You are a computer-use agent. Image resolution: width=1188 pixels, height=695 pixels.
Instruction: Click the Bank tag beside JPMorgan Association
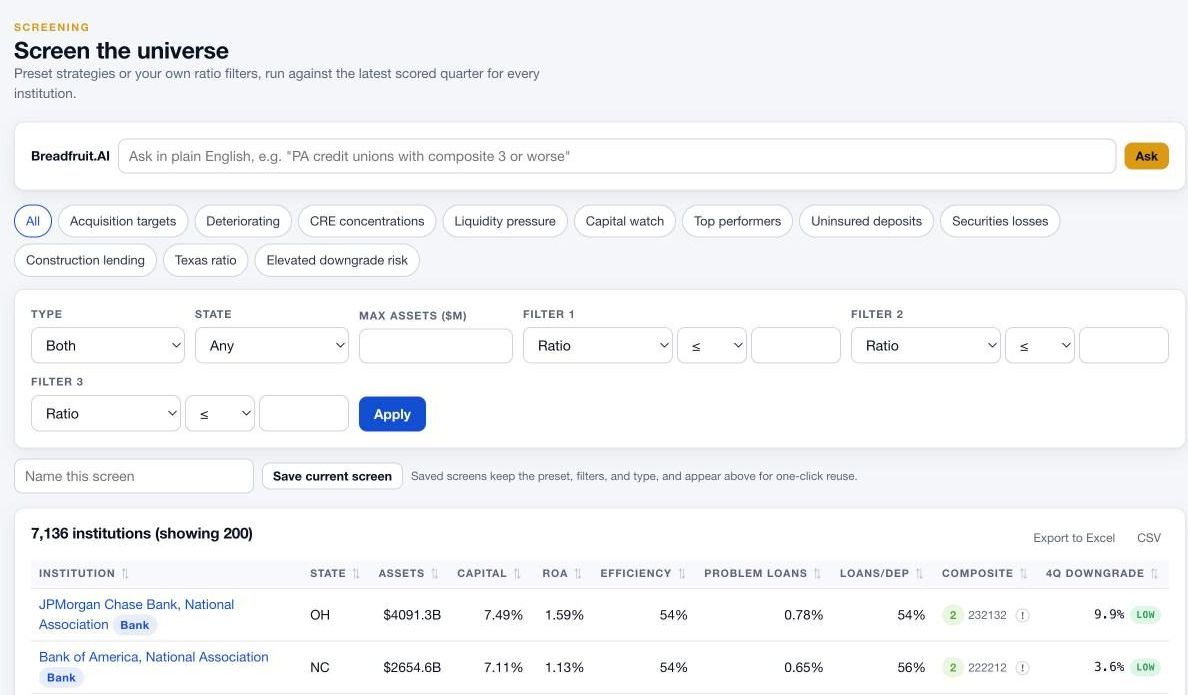135,625
